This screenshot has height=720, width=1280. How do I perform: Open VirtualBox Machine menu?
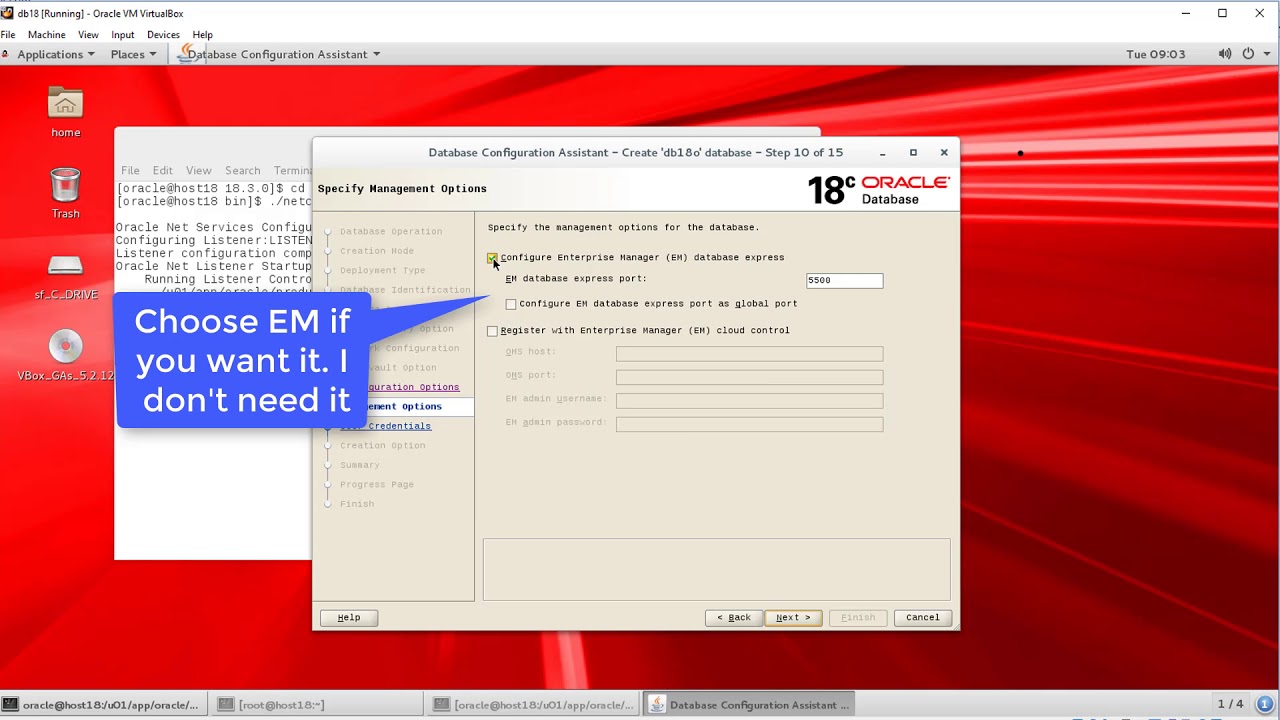coord(46,34)
